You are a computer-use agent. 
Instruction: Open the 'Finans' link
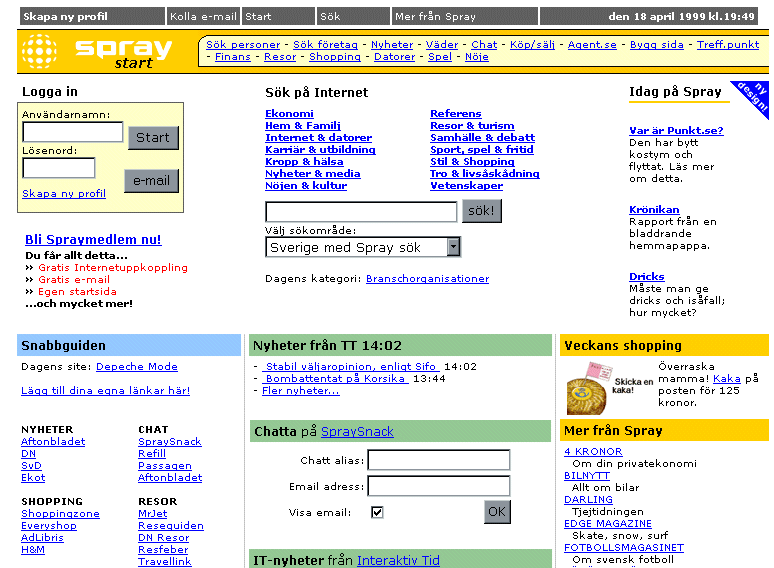(x=232, y=57)
